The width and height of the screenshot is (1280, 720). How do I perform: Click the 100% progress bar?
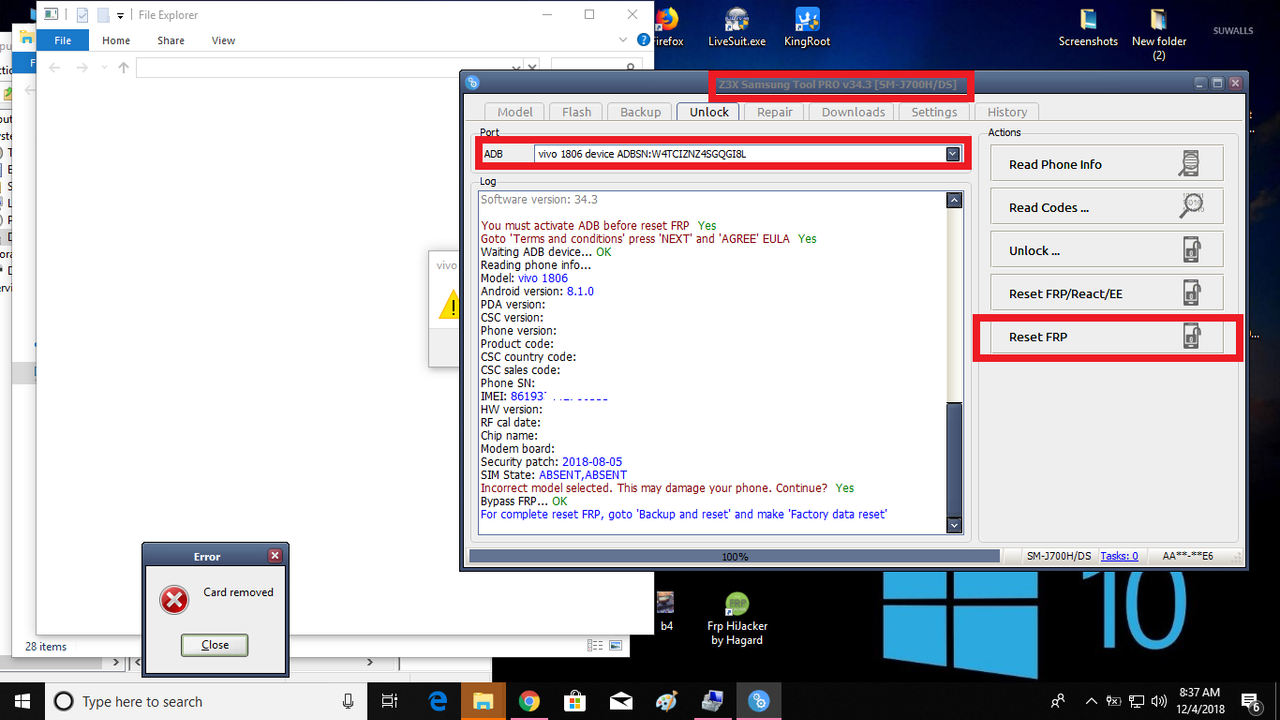click(735, 556)
